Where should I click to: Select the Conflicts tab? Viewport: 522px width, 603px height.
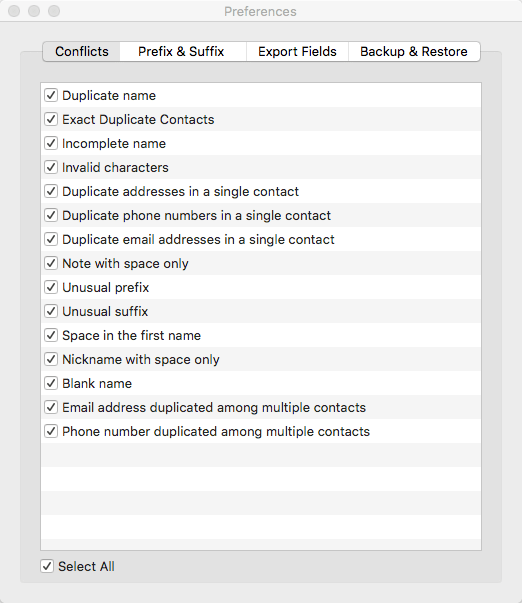click(x=82, y=52)
